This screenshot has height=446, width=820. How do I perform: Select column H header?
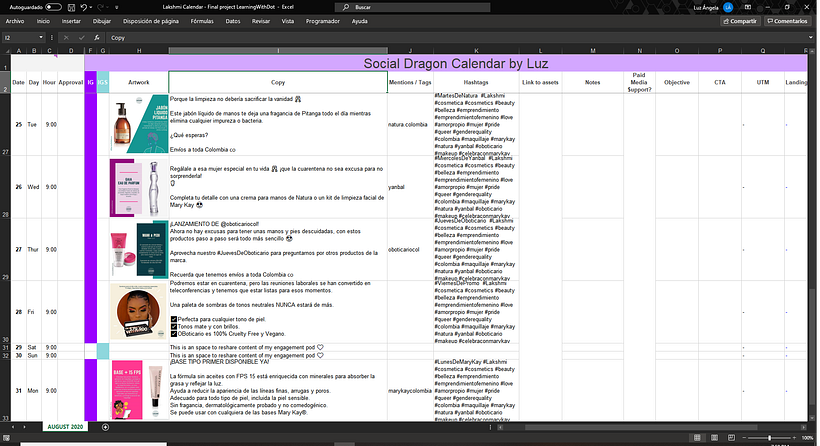pos(139,51)
